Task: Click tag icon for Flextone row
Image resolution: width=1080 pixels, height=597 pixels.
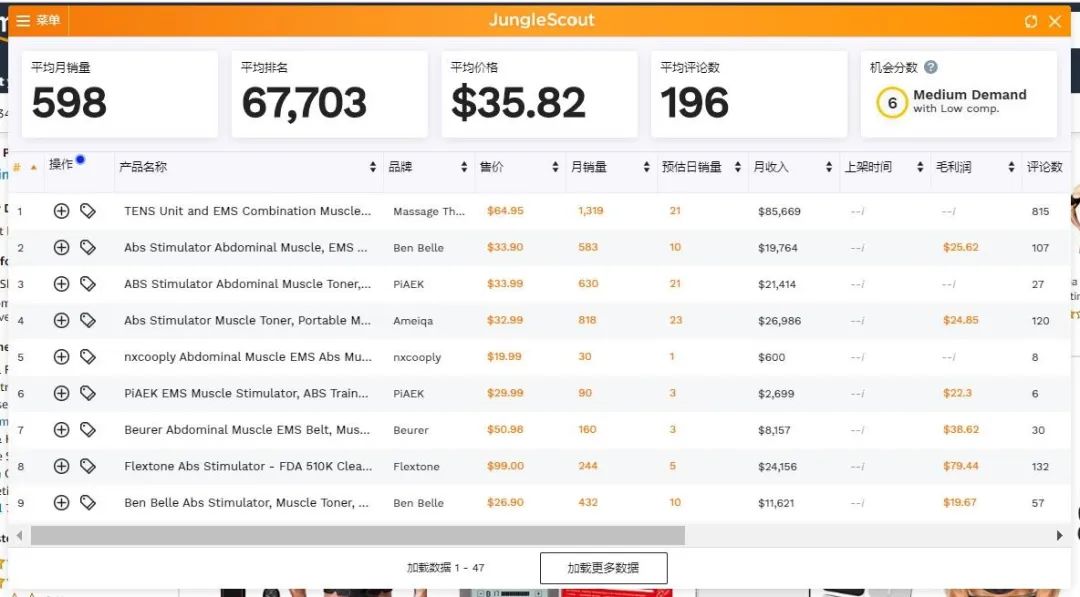Action: tap(87, 466)
